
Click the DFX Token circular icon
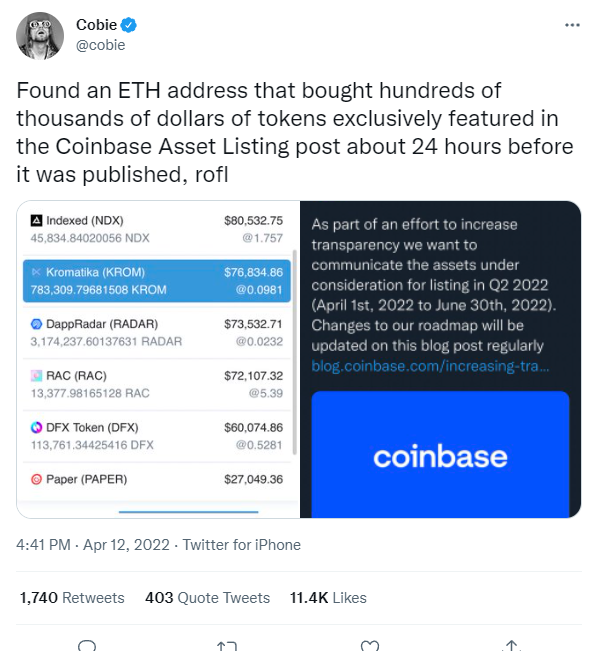[x=37, y=427]
